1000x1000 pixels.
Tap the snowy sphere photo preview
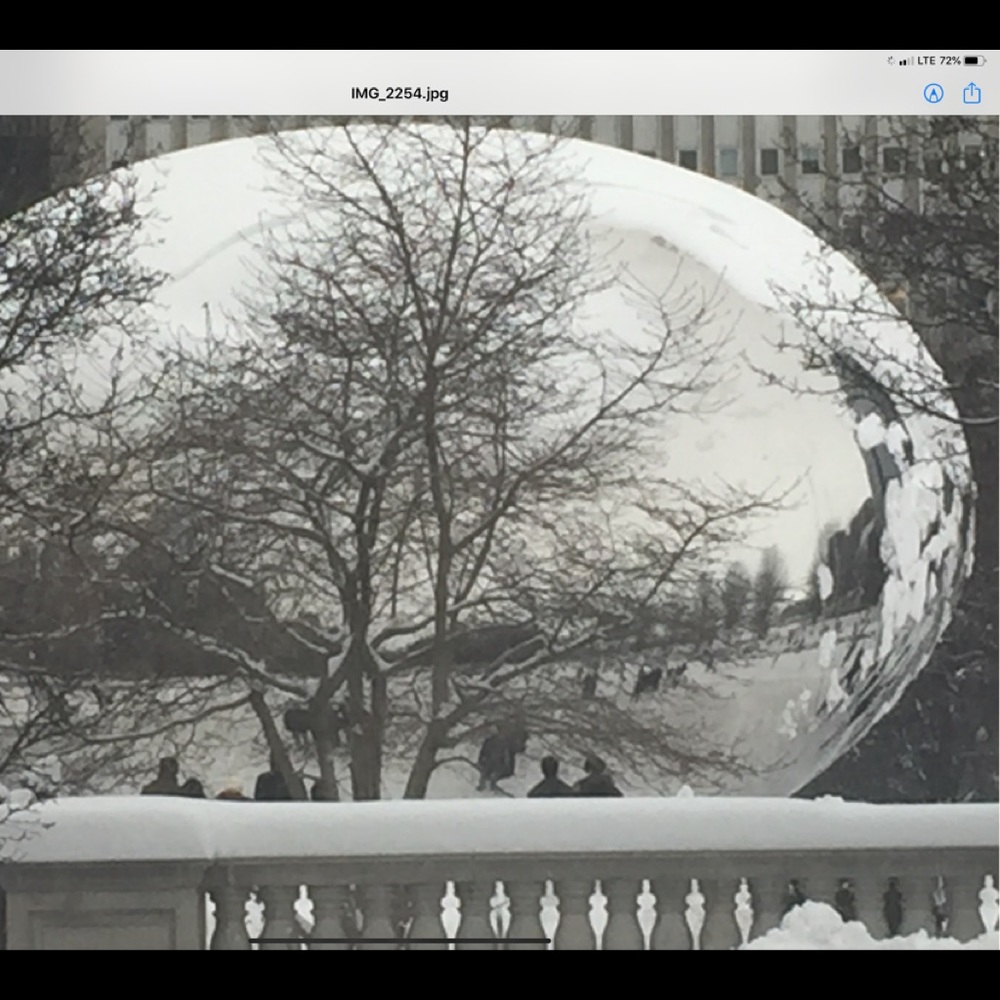[500, 532]
